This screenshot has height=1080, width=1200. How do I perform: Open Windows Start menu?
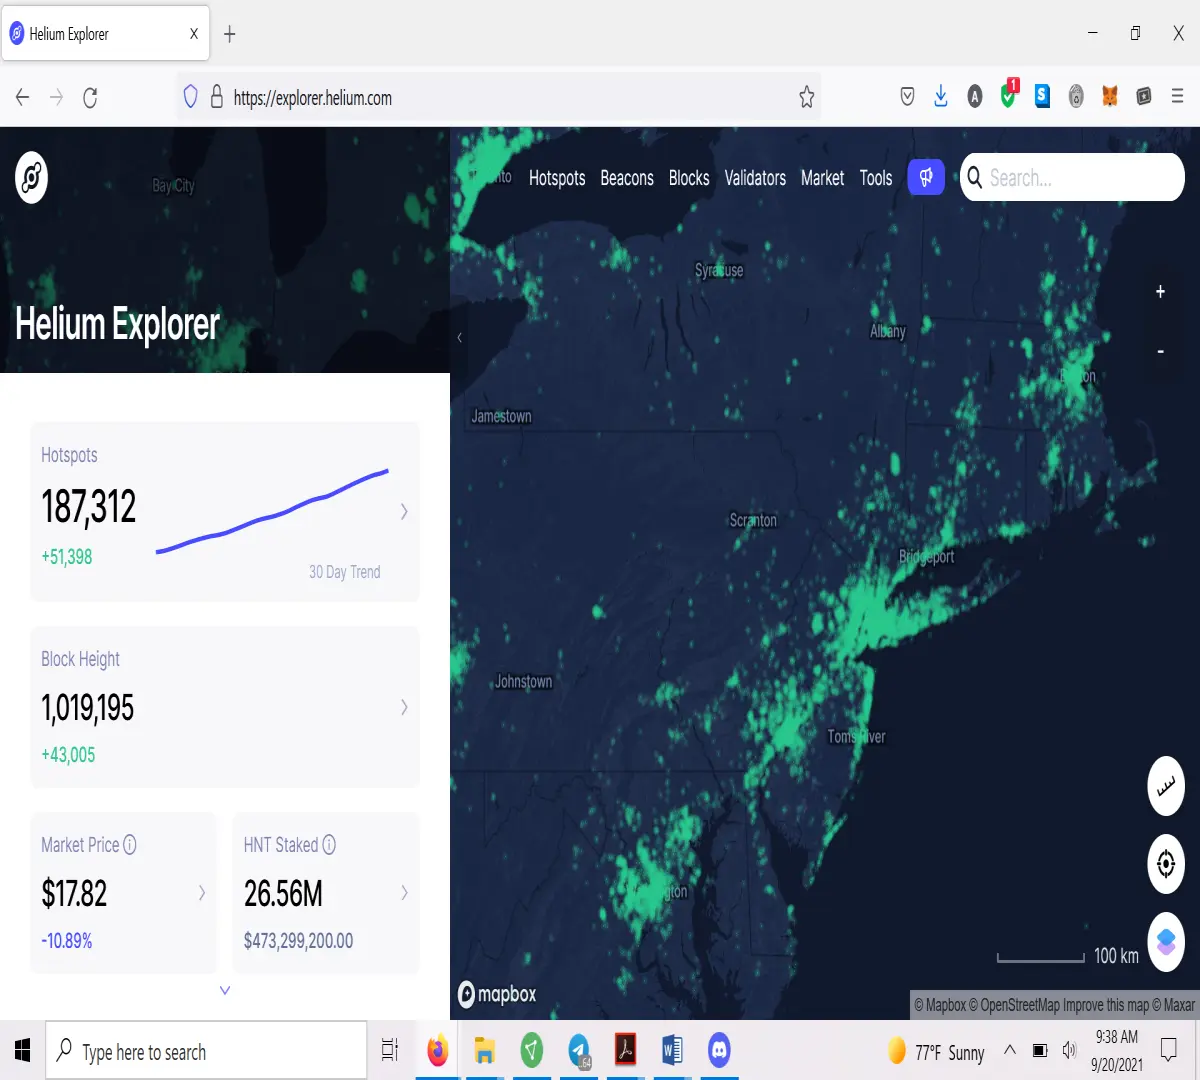[x=22, y=1050]
